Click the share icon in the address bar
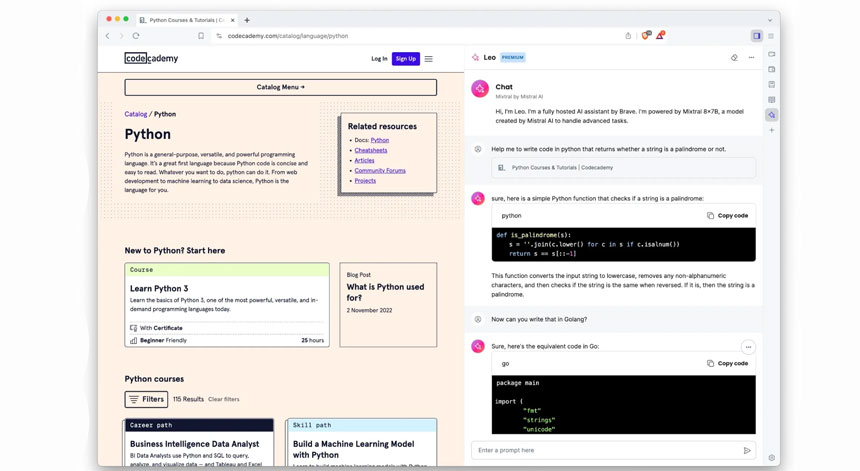860x471 pixels. [x=628, y=36]
